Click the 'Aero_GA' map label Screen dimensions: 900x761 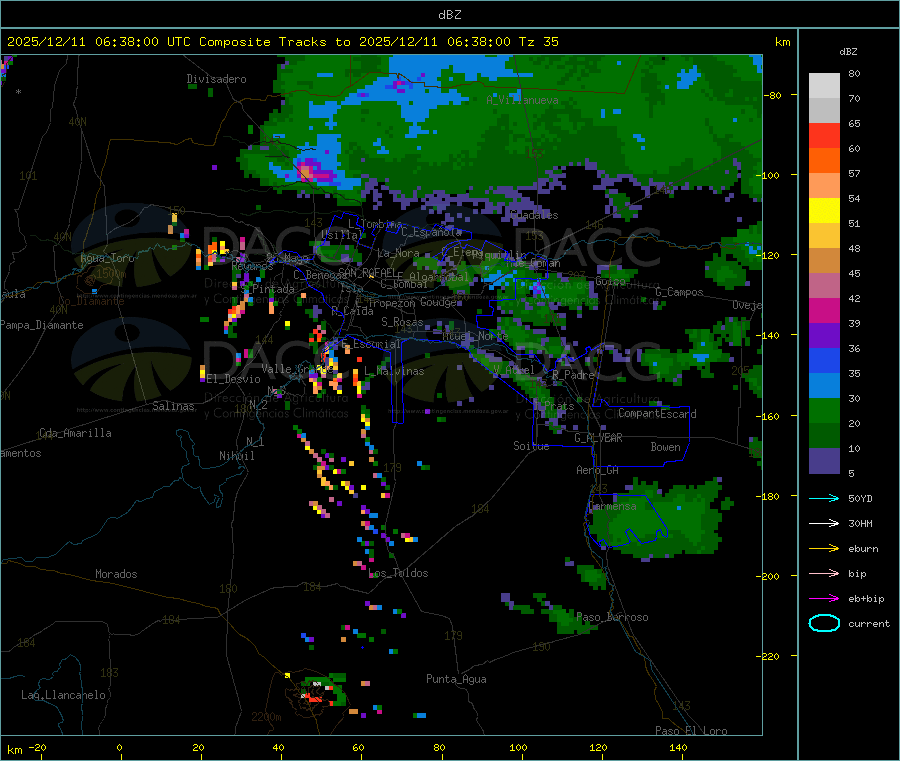pyautogui.click(x=598, y=470)
